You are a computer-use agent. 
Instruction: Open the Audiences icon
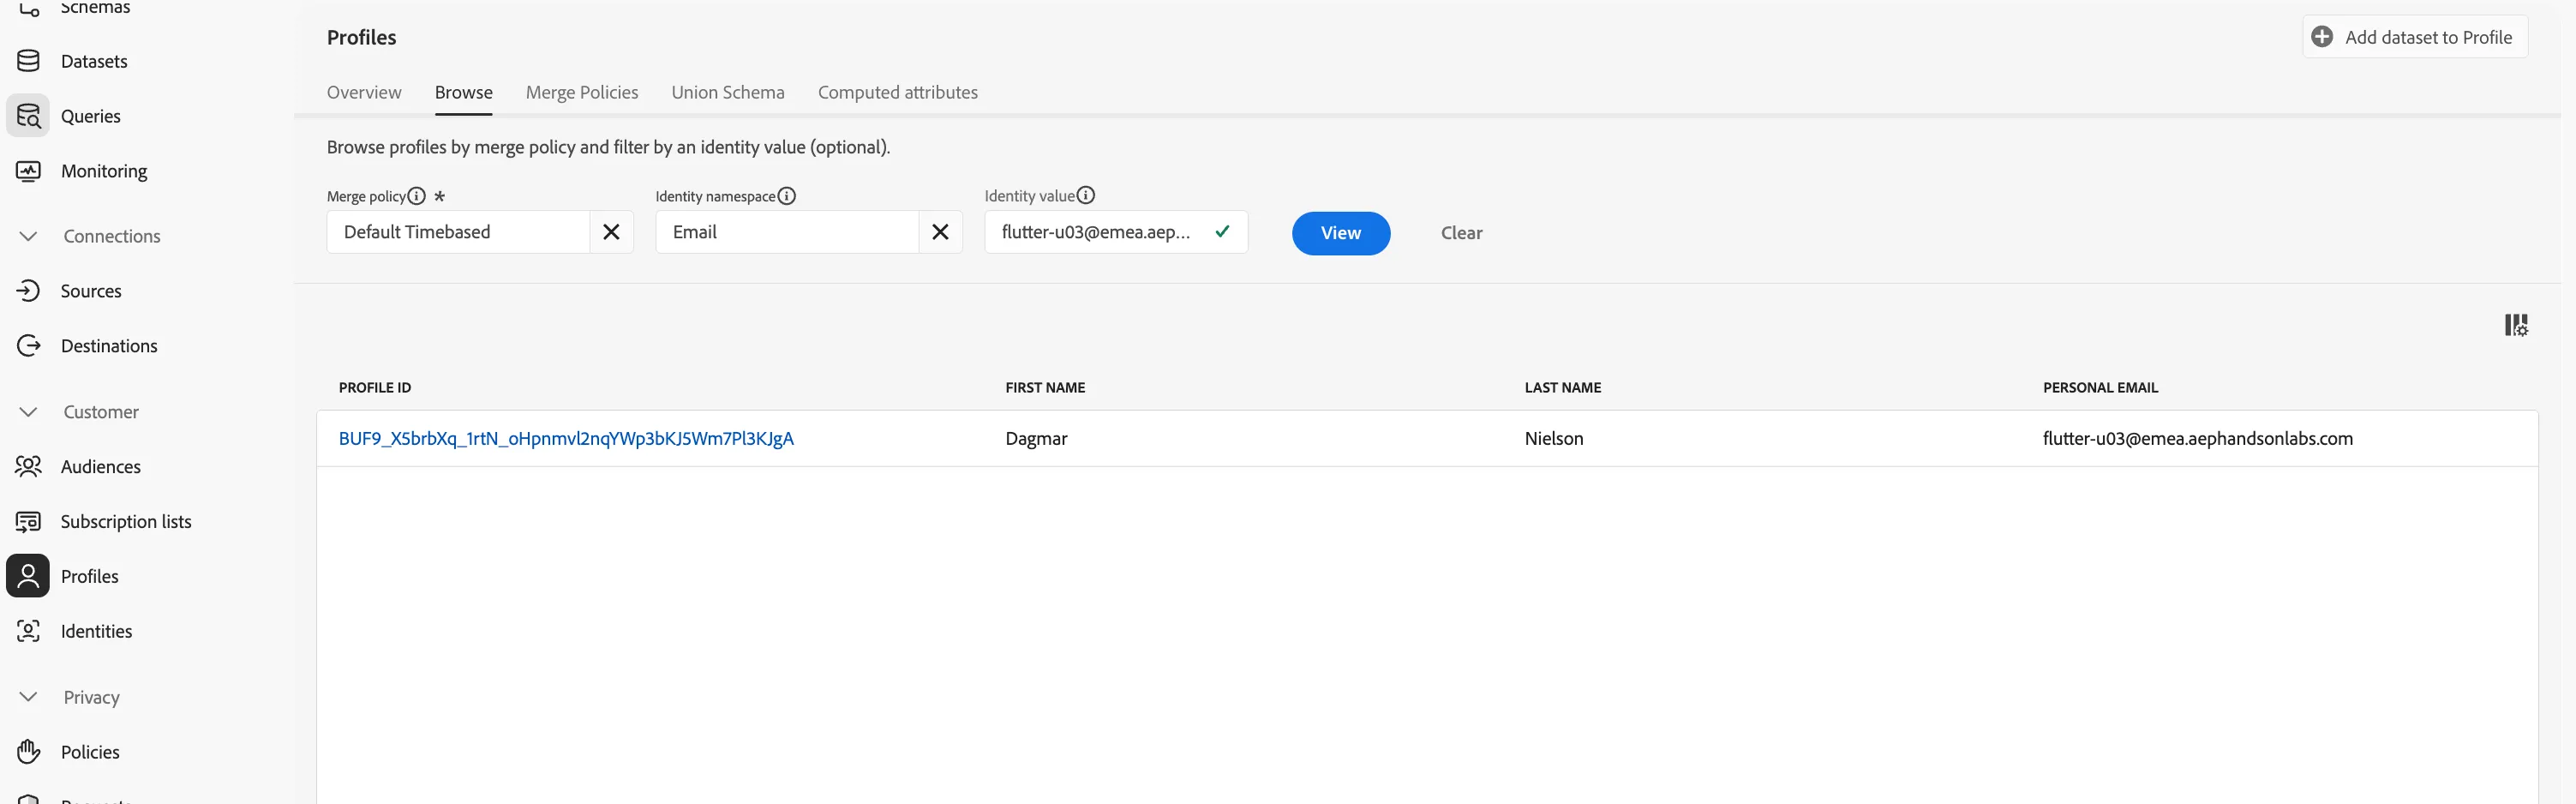pyautogui.click(x=28, y=467)
